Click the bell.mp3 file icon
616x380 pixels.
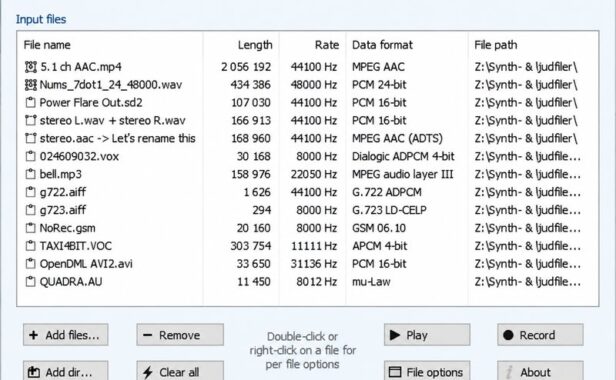point(31,174)
